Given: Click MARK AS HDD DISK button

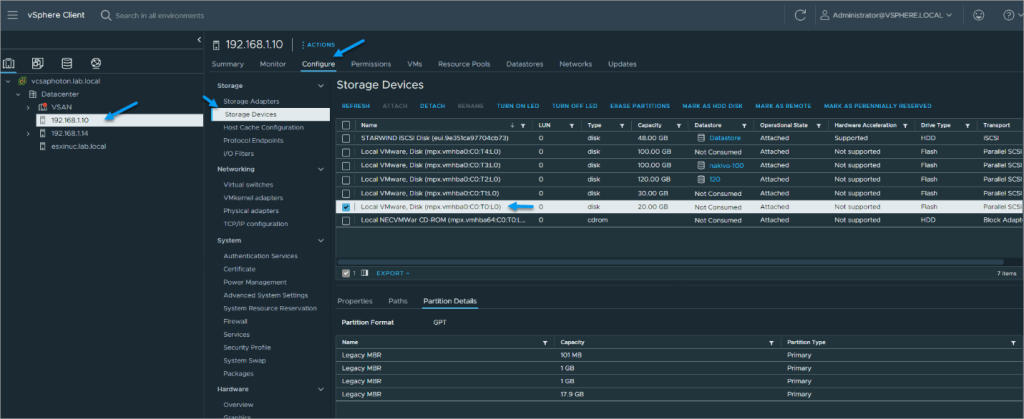Looking at the screenshot, I should tap(712, 106).
